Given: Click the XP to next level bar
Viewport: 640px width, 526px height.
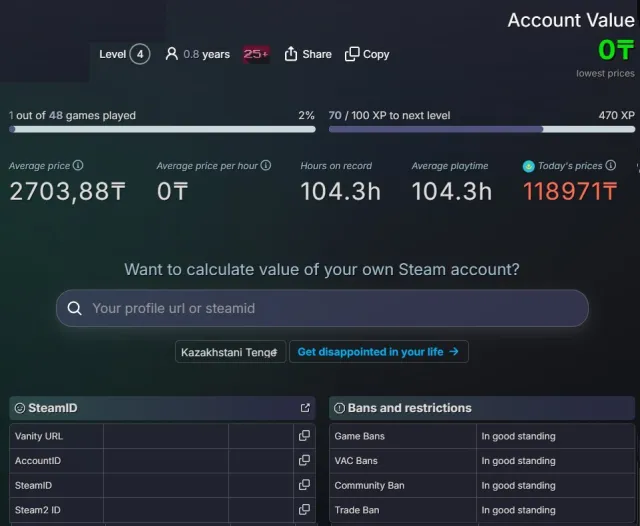Looking at the screenshot, I should point(482,129).
